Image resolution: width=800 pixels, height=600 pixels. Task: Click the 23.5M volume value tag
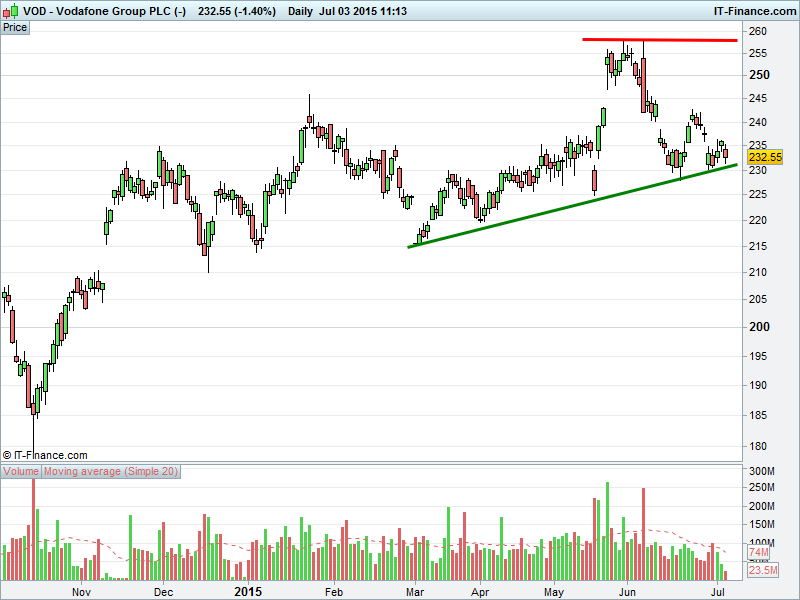(x=763, y=572)
